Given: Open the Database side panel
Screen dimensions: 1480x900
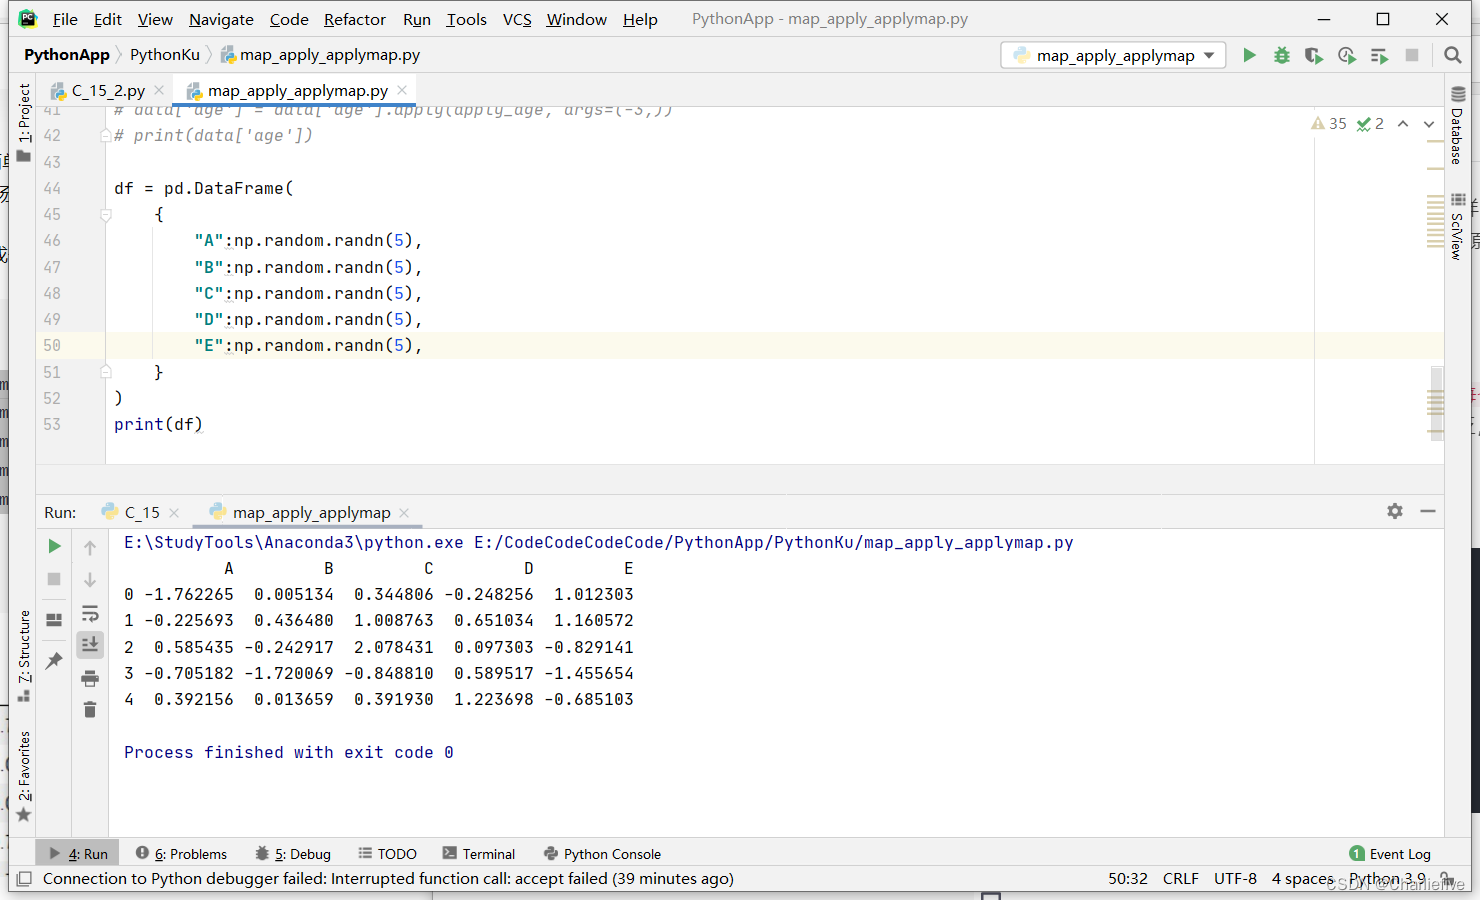Looking at the screenshot, I should [1457, 126].
